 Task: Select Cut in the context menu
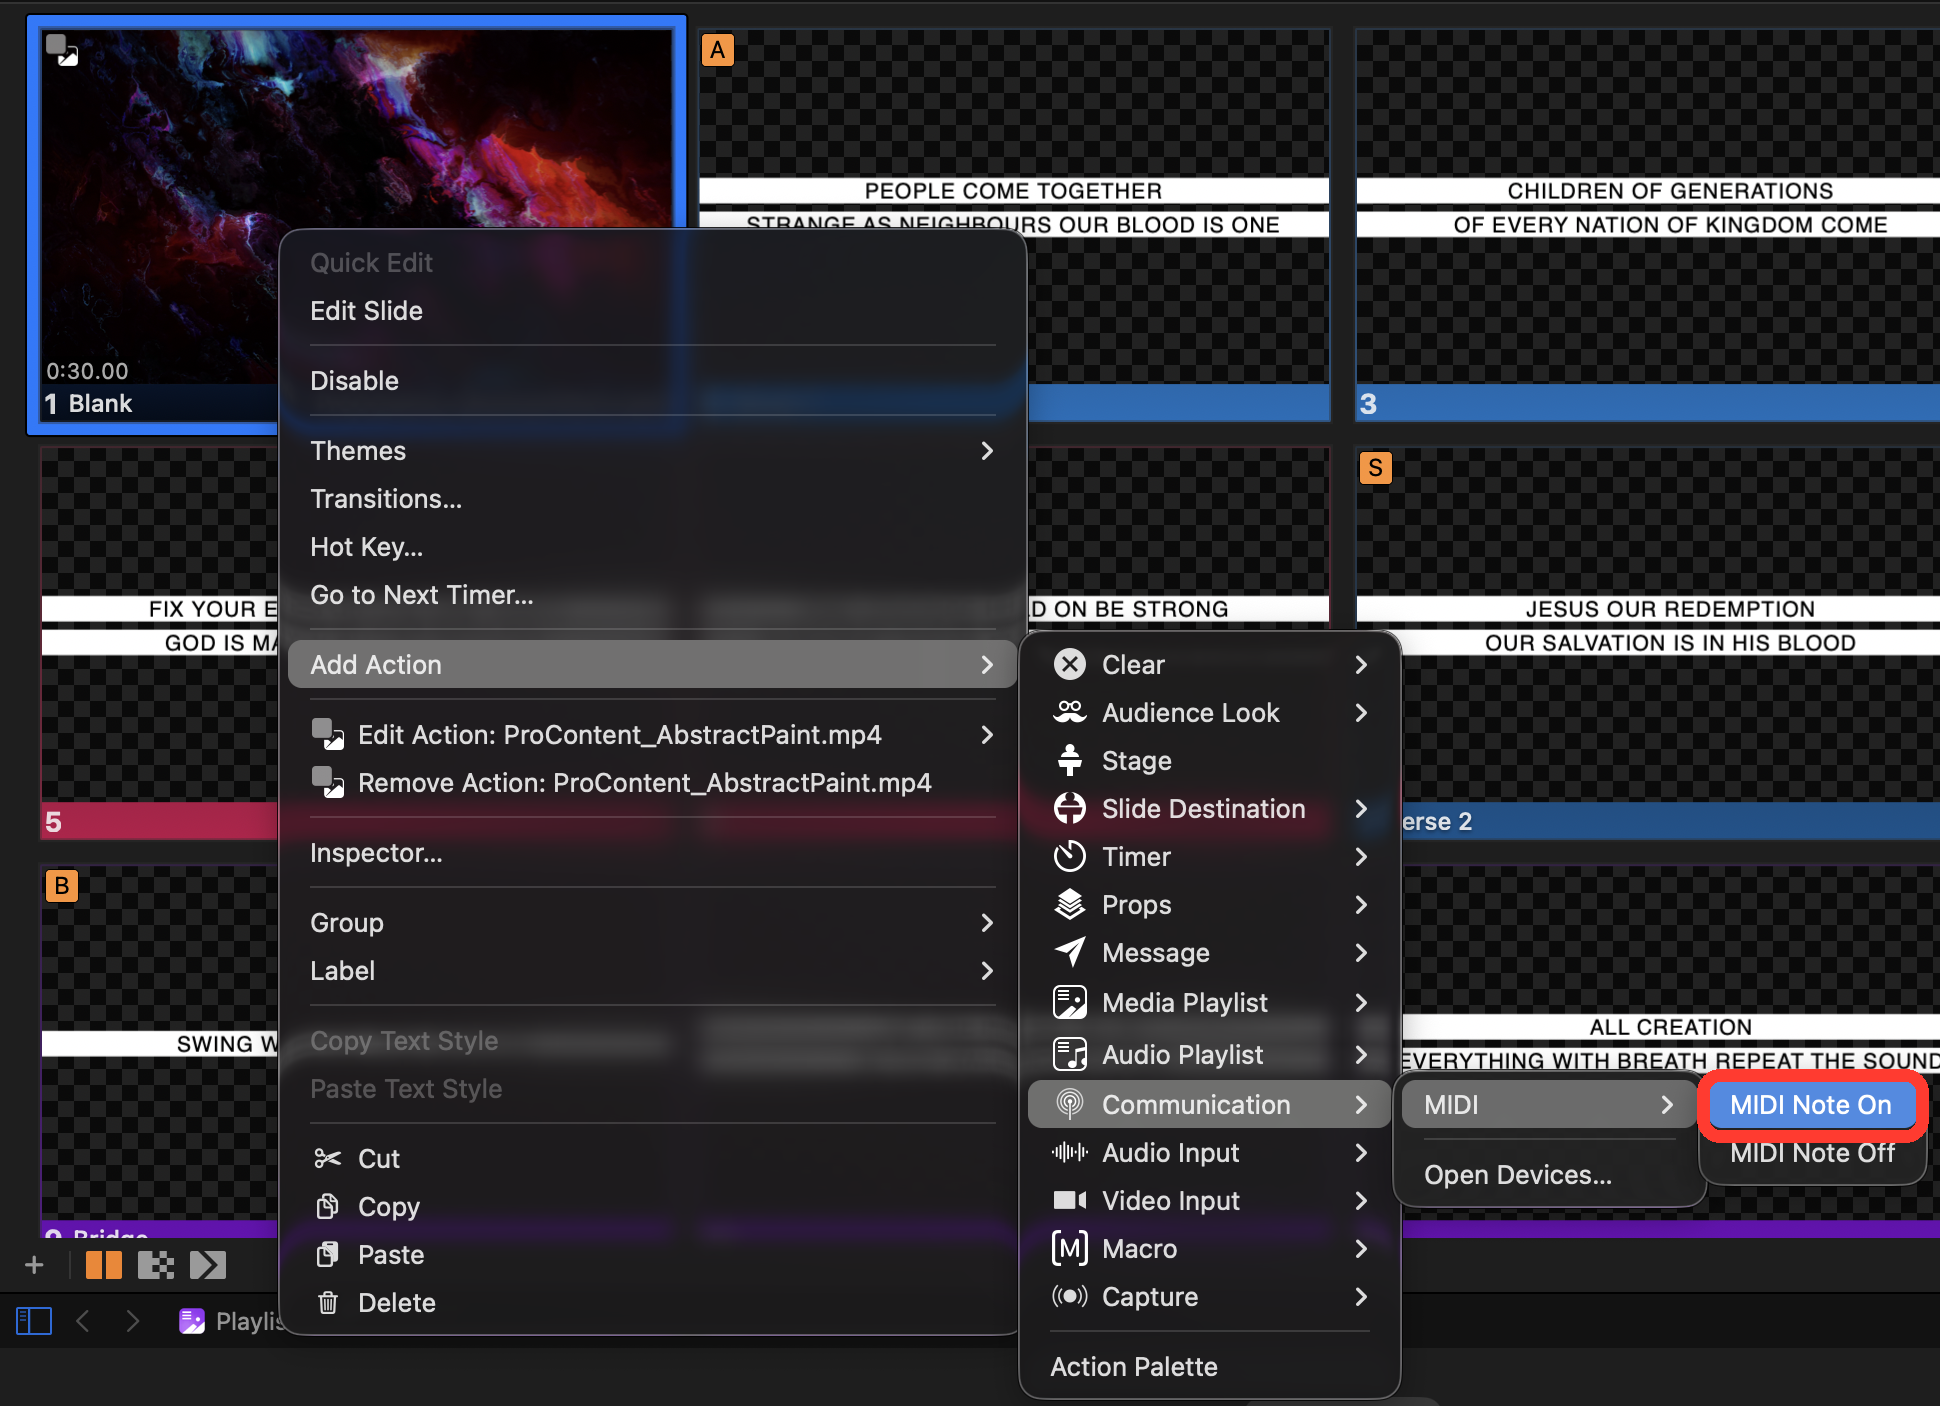click(652, 1159)
